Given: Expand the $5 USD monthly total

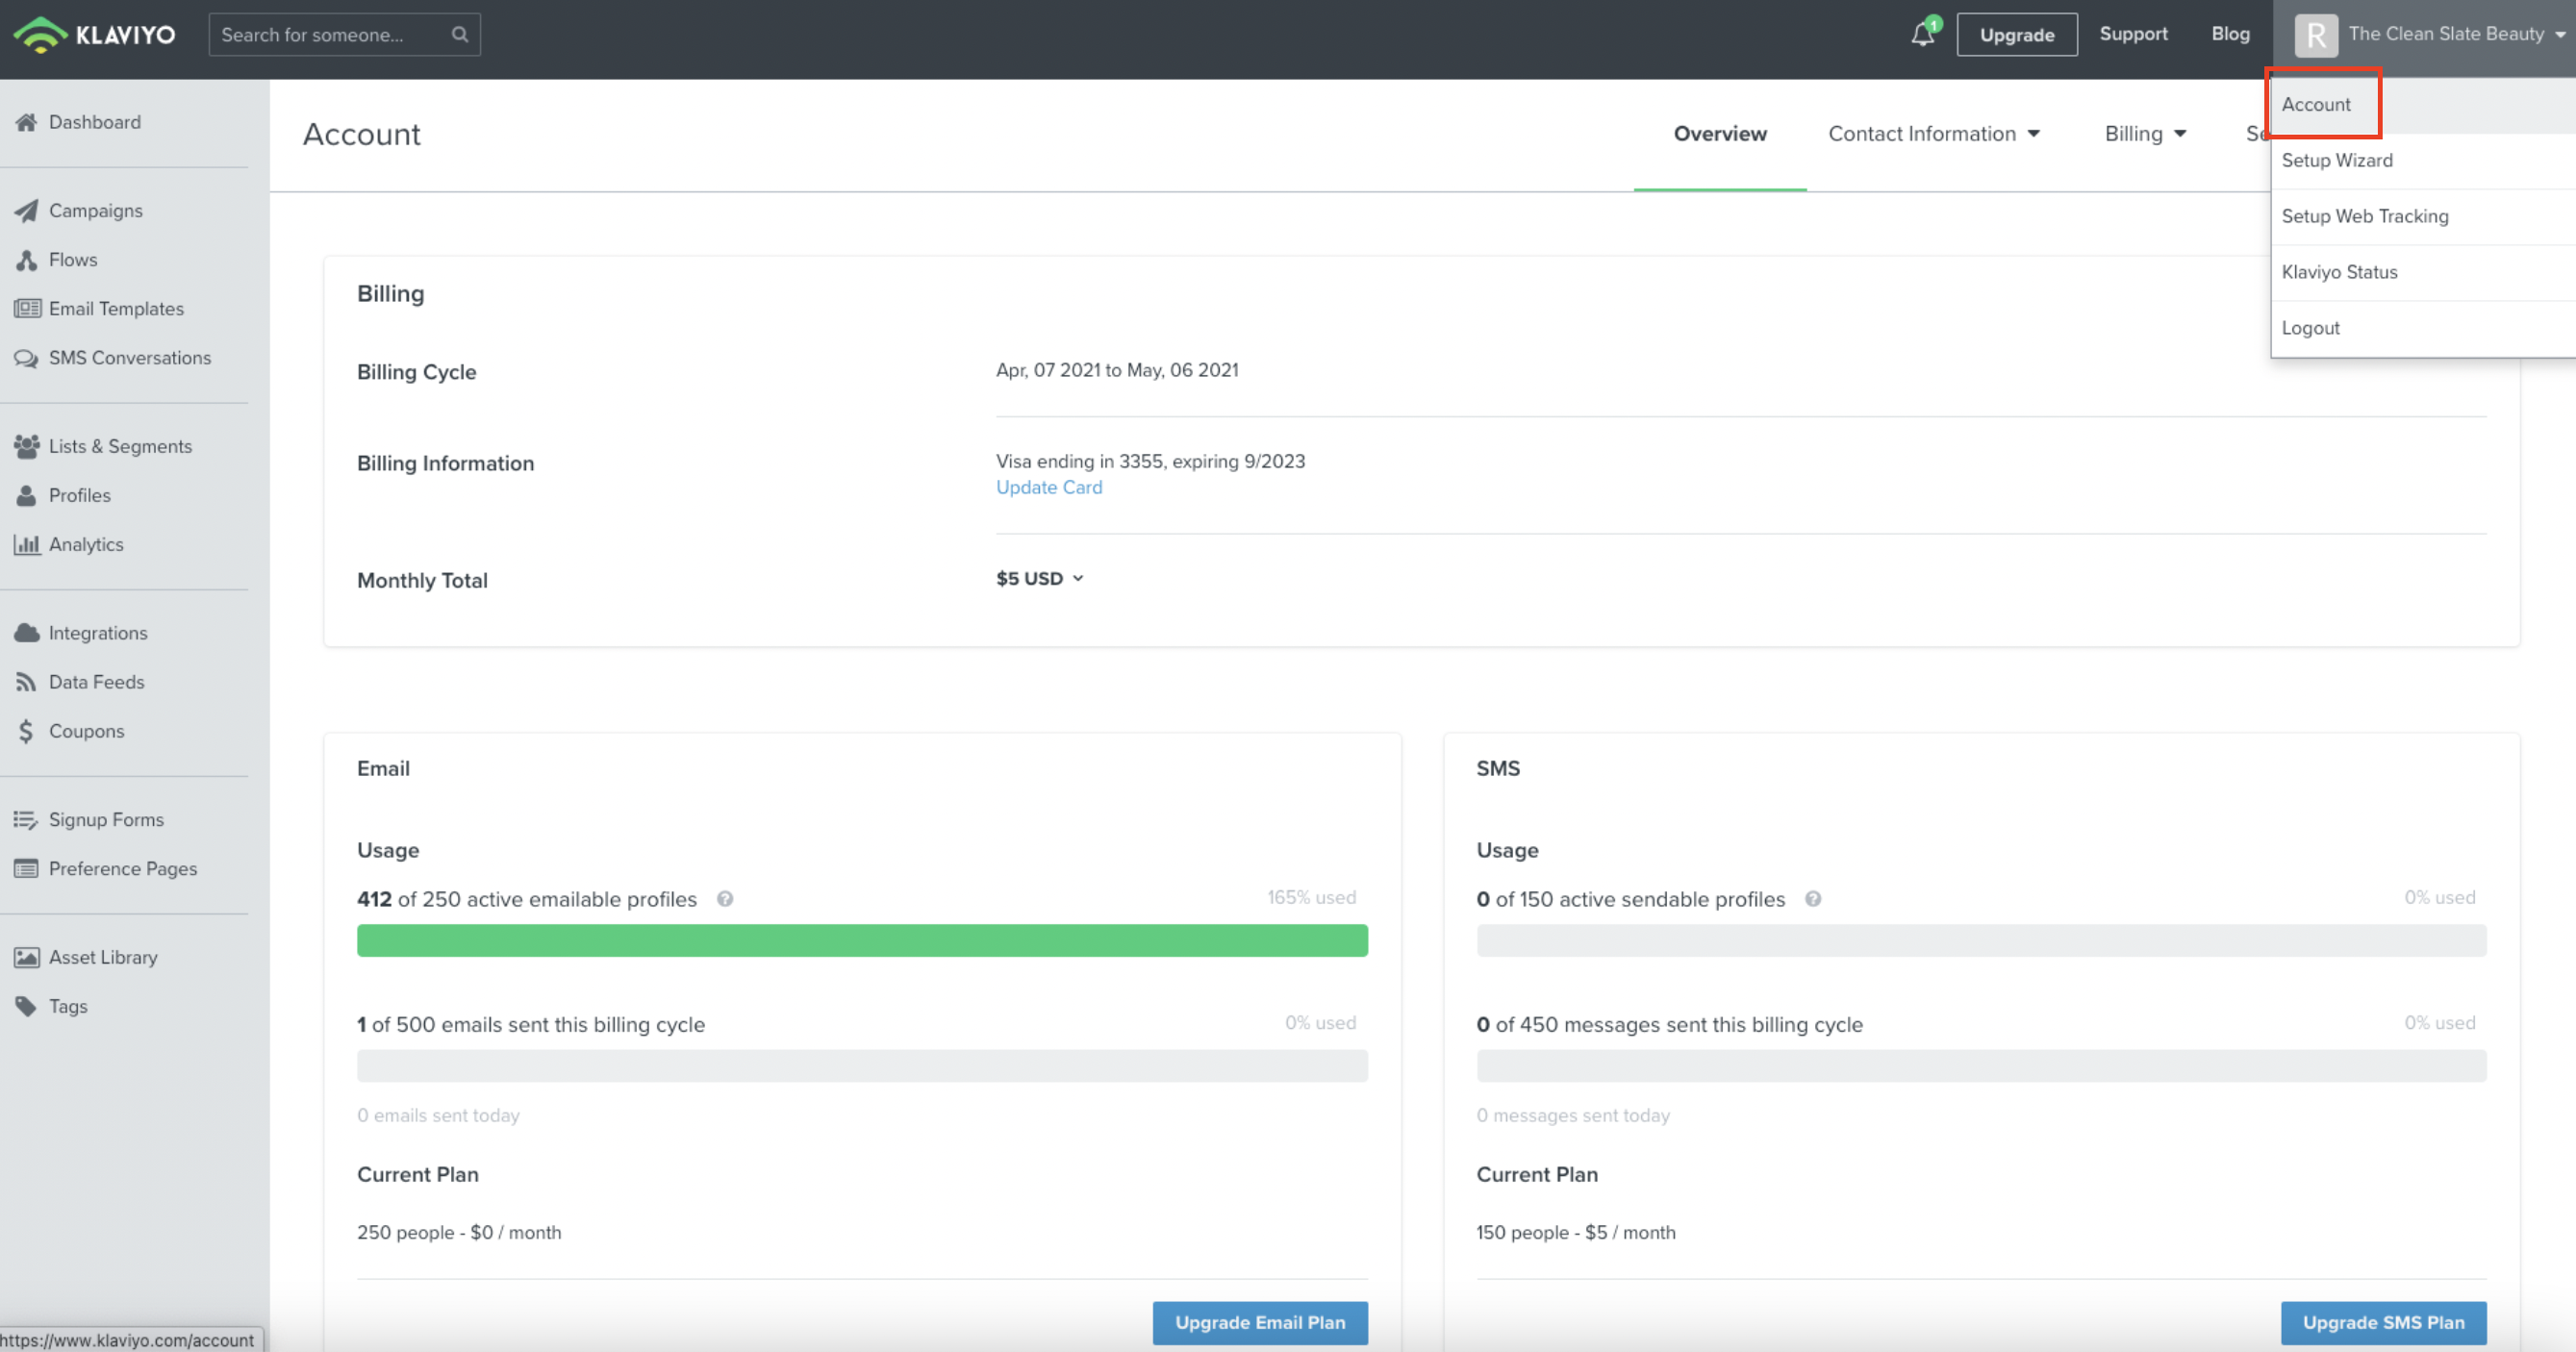Looking at the screenshot, I should click(x=1039, y=579).
